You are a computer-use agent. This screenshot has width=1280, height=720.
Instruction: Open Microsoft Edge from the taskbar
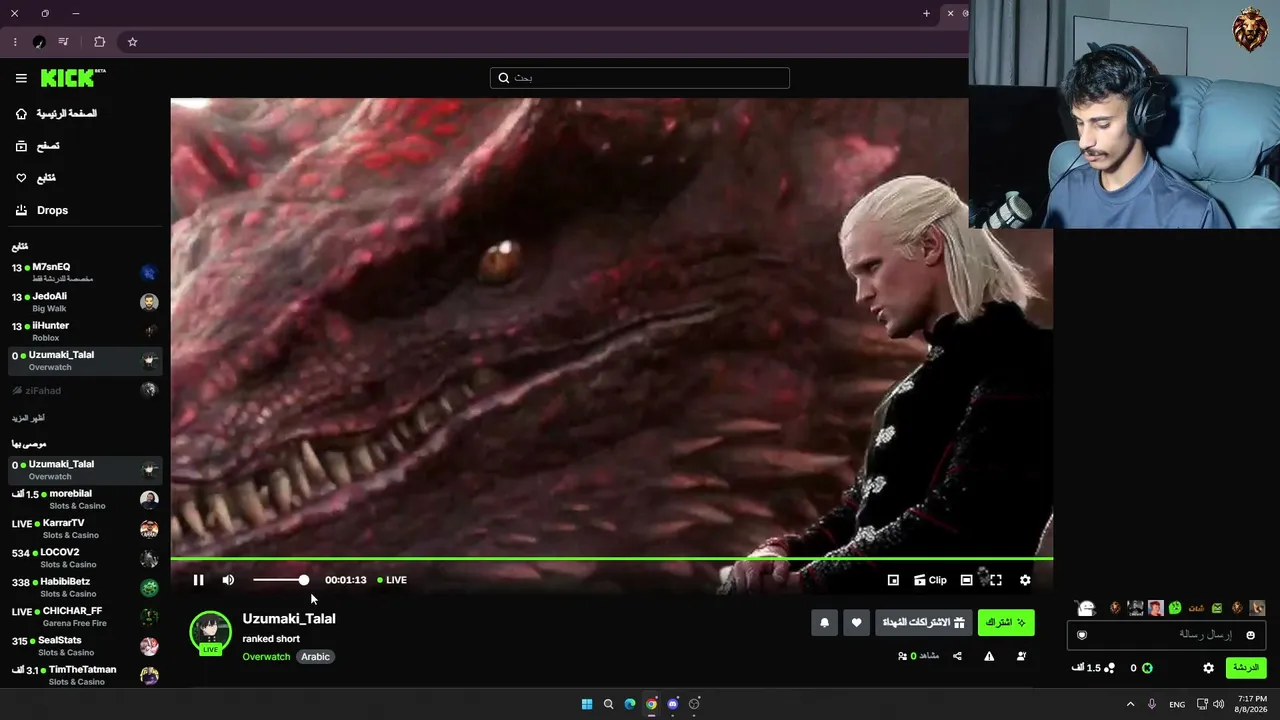point(630,704)
